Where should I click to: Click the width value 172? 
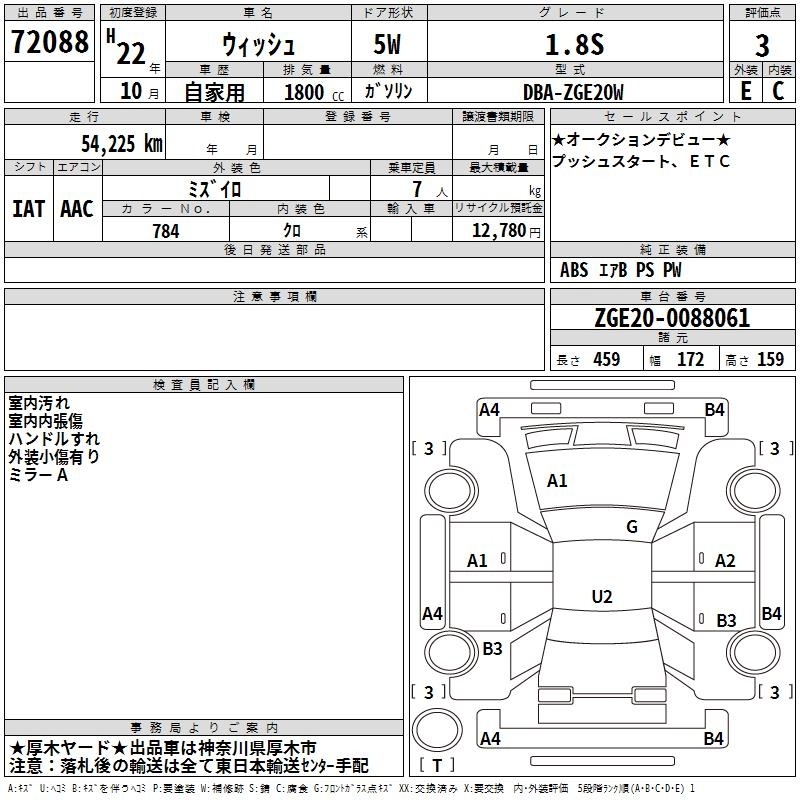[x=690, y=359]
